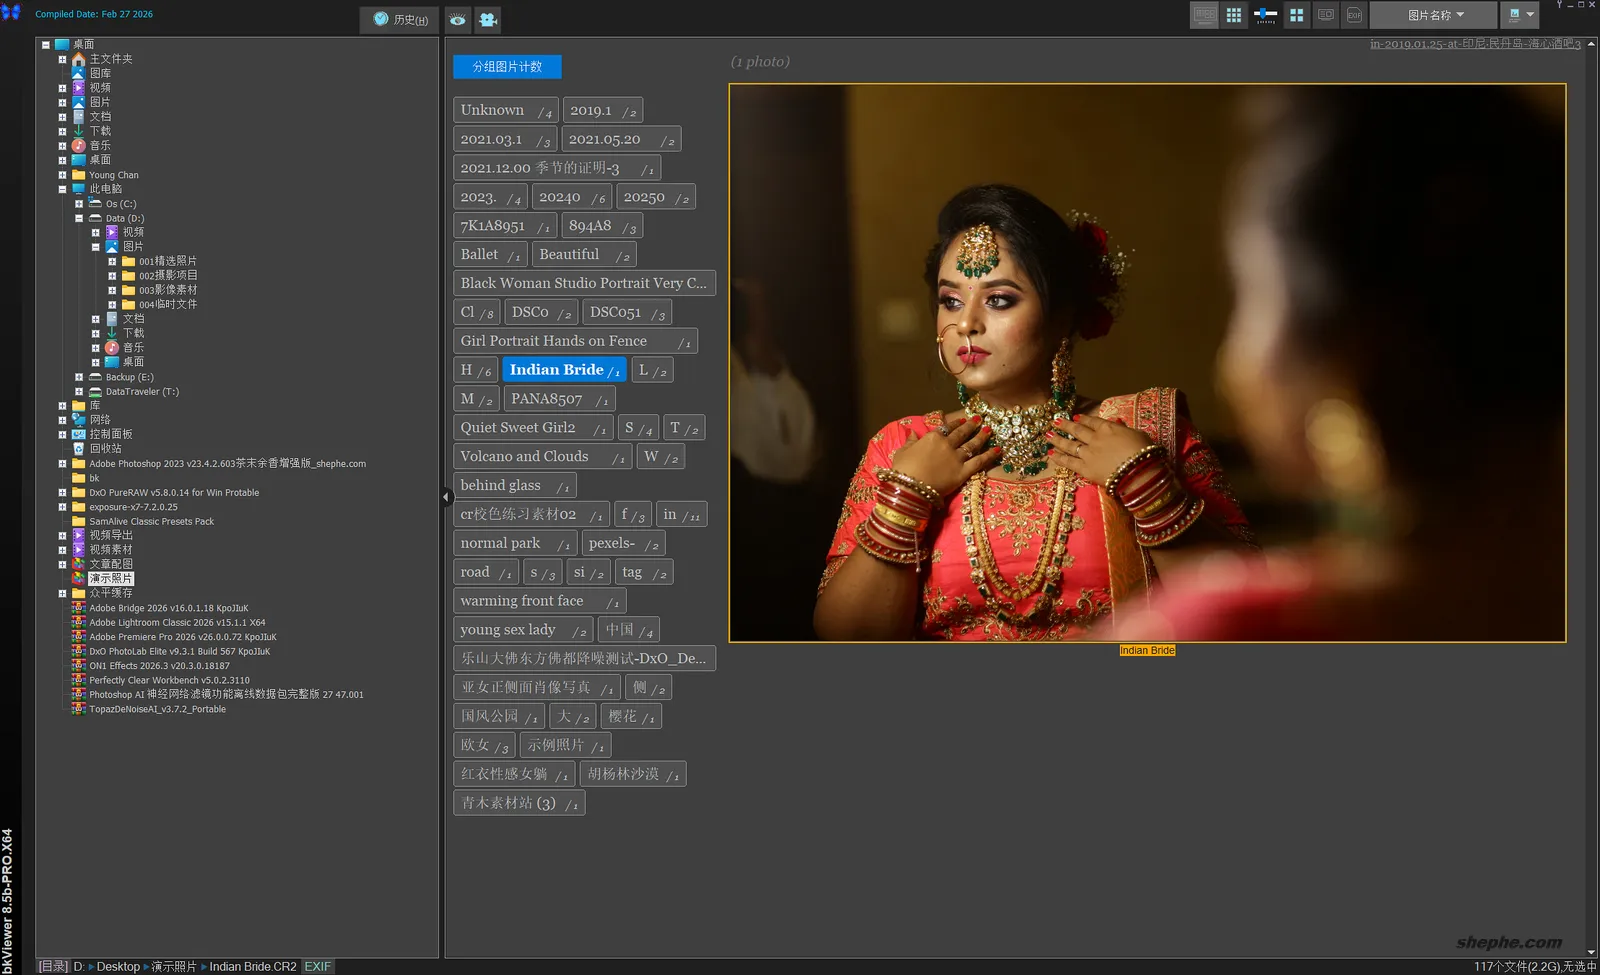Select the 'Volcano and Clouds' group tag

point(524,457)
